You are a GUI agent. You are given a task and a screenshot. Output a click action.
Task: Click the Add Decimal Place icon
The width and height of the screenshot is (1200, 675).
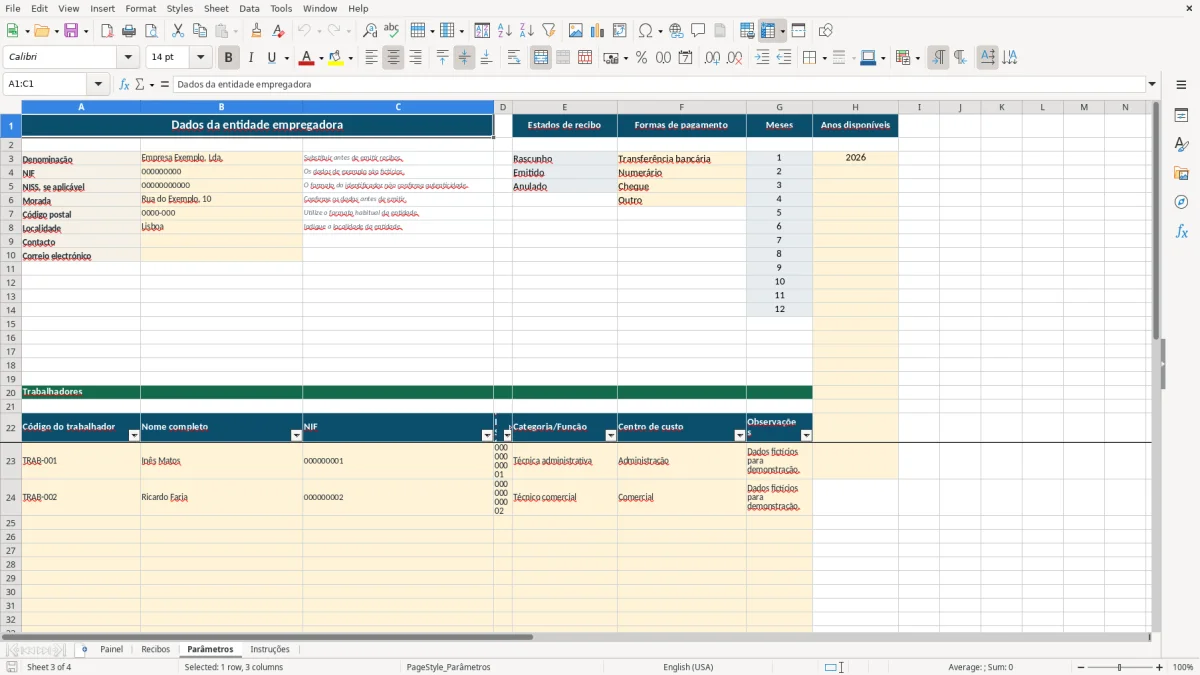[x=713, y=58]
